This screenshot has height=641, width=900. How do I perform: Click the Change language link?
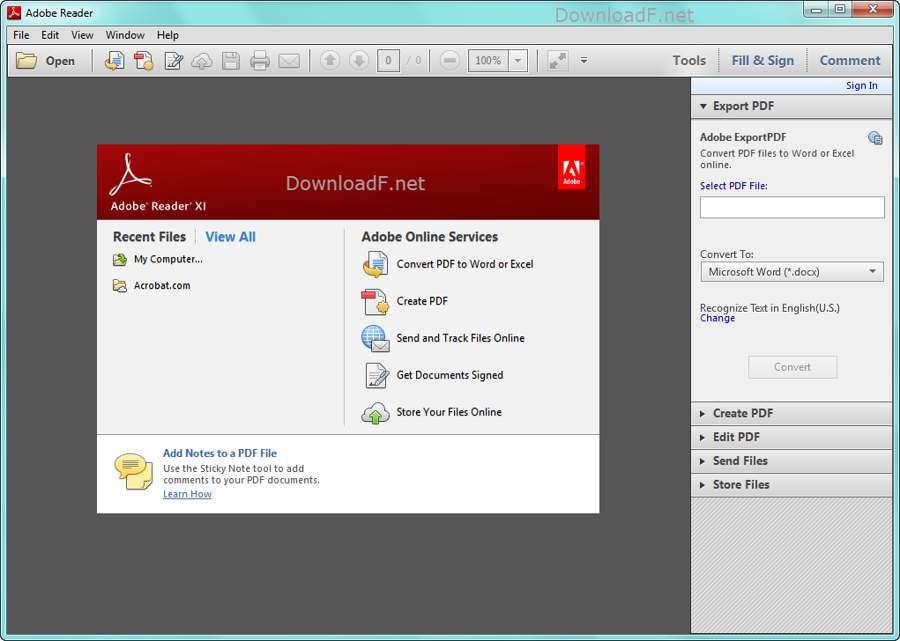click(716, 318)
